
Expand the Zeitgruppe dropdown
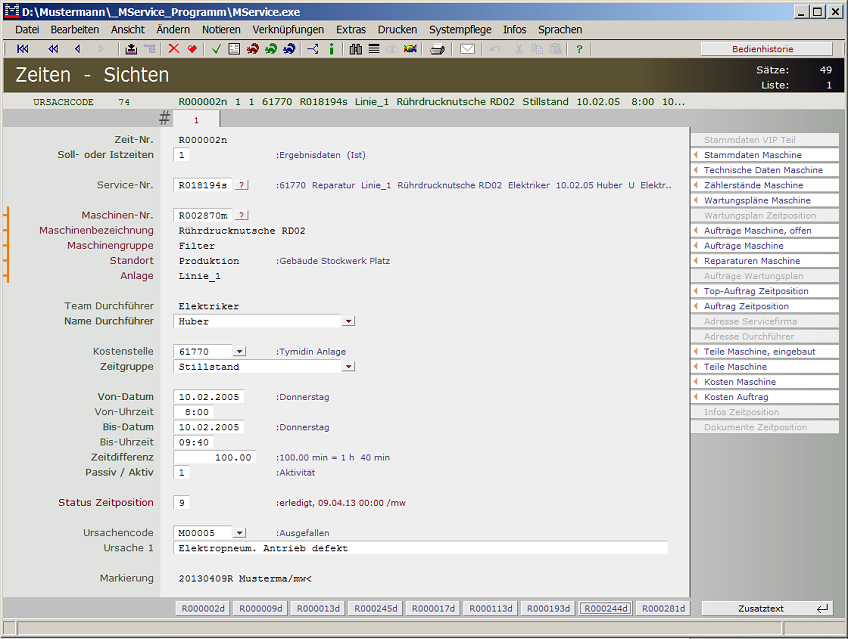(x=348, y=366)
